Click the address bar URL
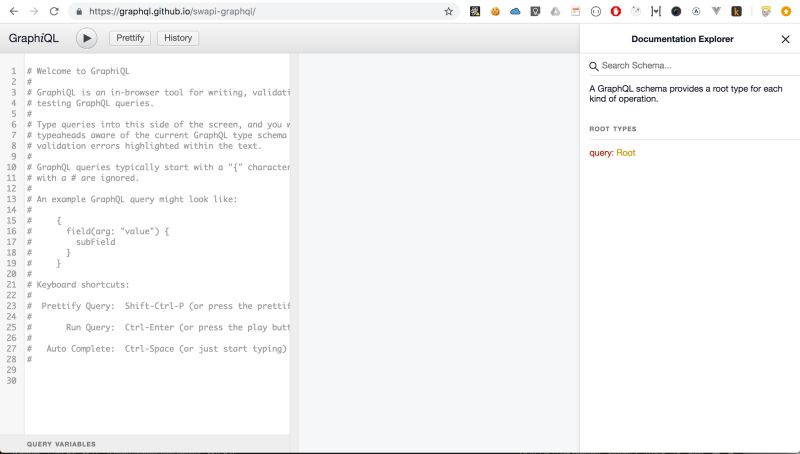This screenshot has width=800, height=454. click(172, 11)
